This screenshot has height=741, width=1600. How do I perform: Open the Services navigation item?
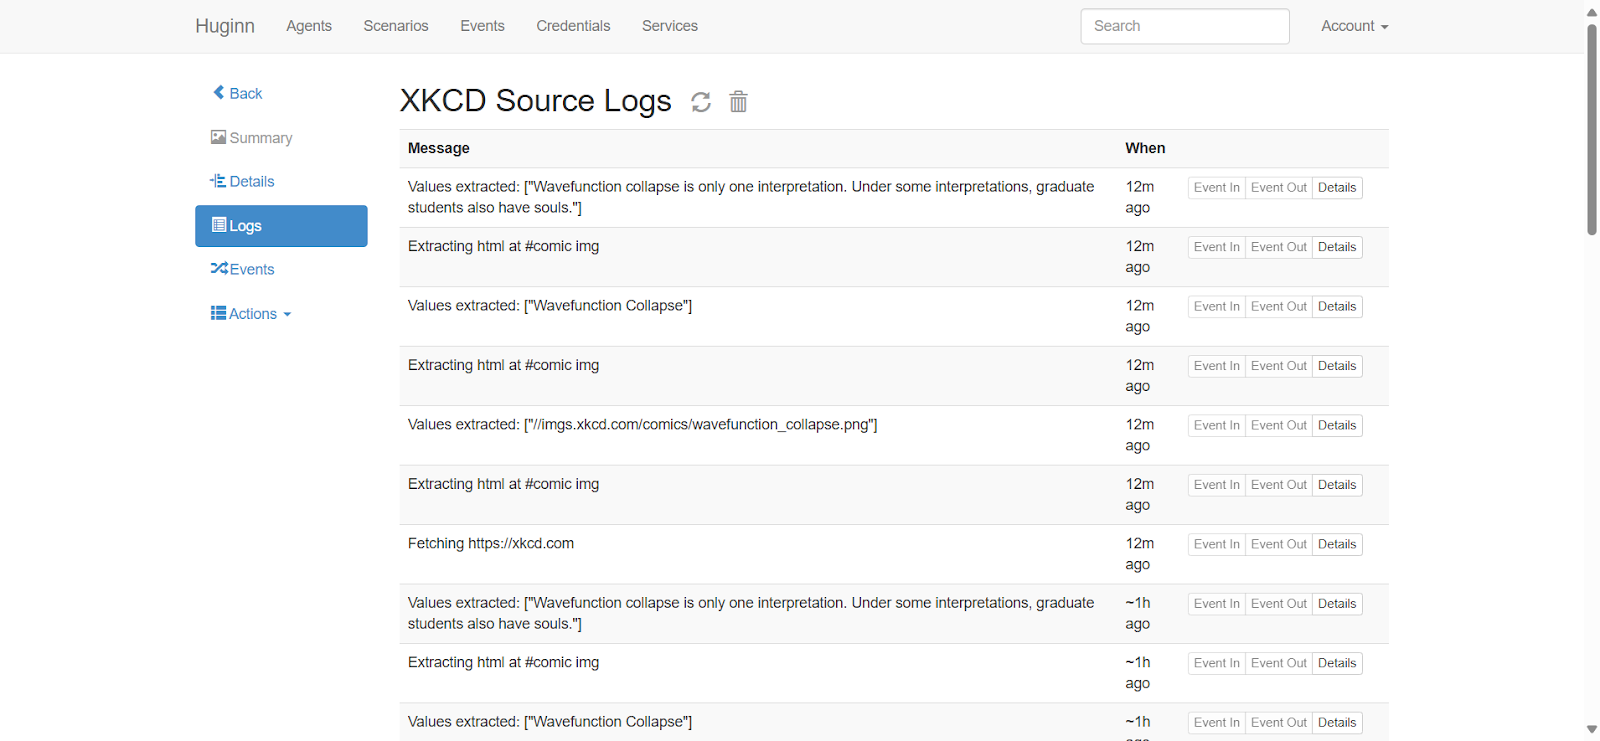pyautogui.click(x=670, y=26)
